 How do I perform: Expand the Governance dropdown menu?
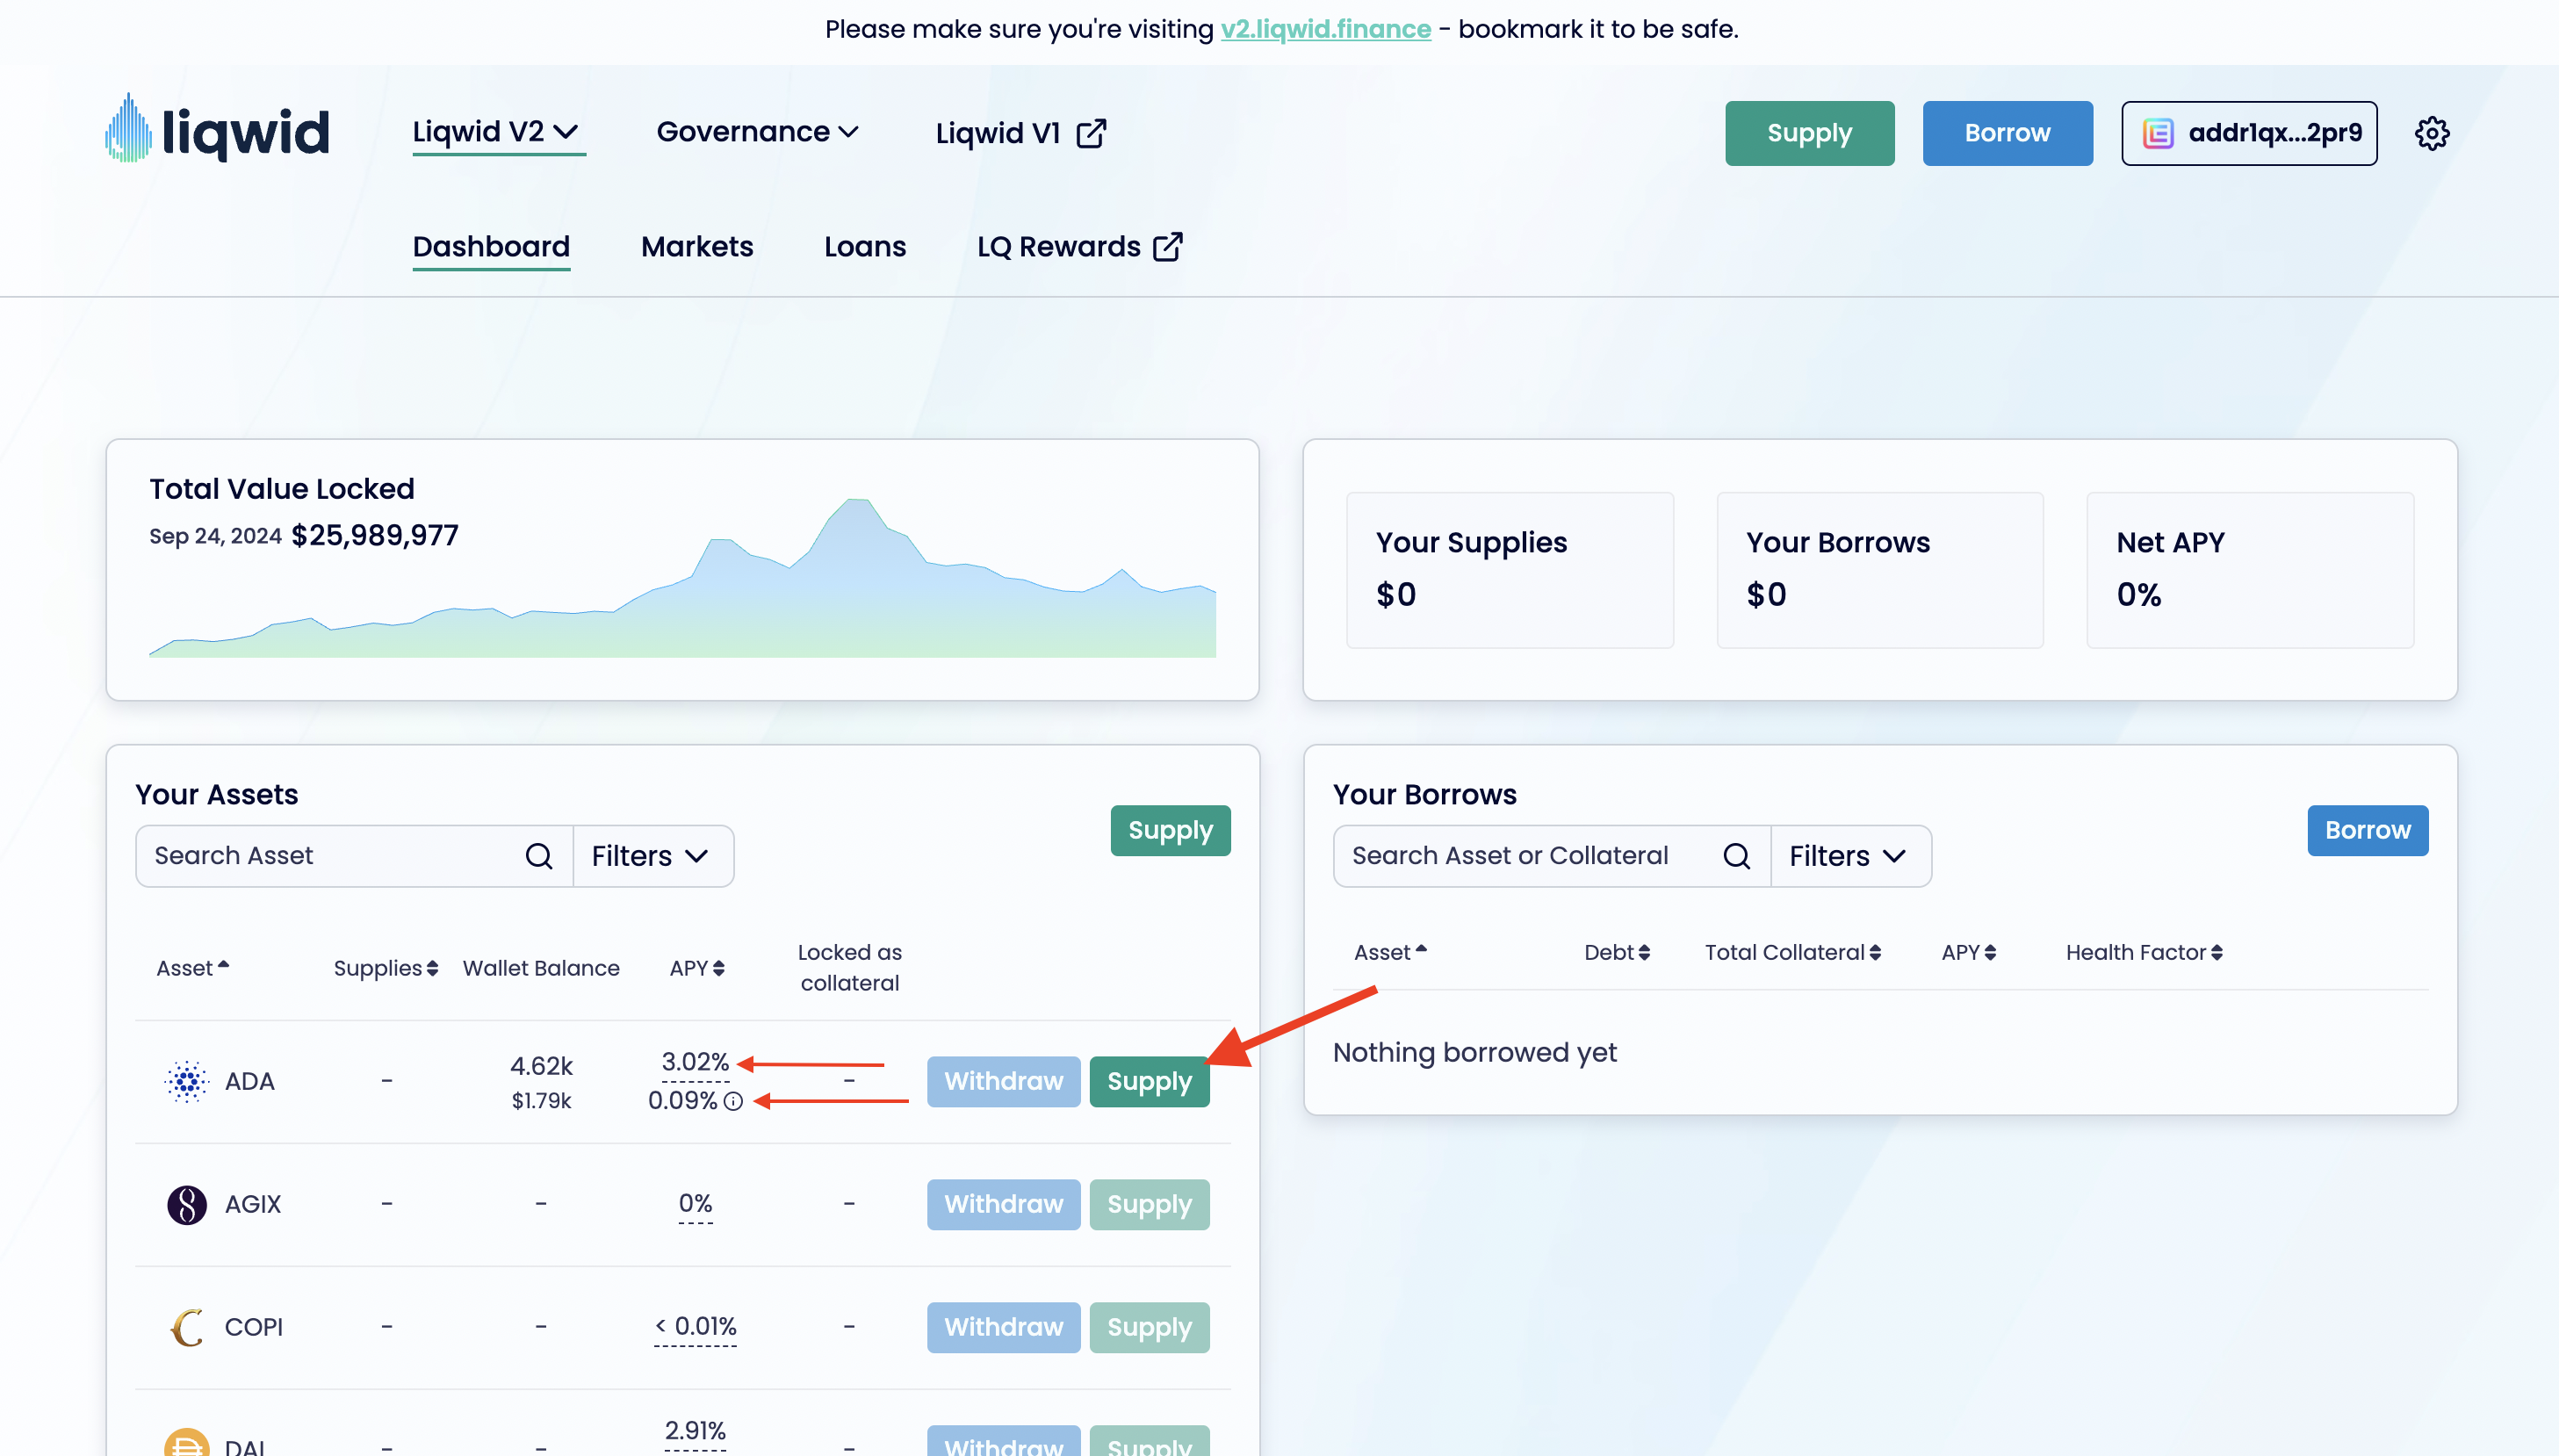(758, 132)
